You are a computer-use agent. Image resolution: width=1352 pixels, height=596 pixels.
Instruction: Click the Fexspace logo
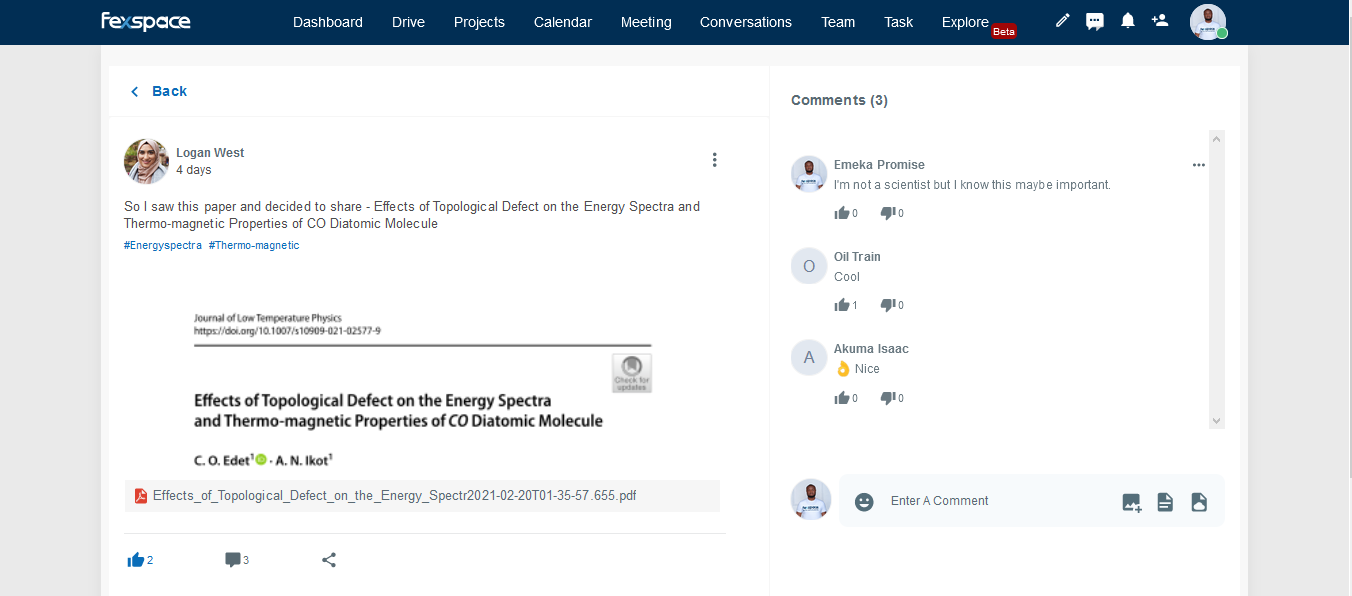click(x=146, y=21)
